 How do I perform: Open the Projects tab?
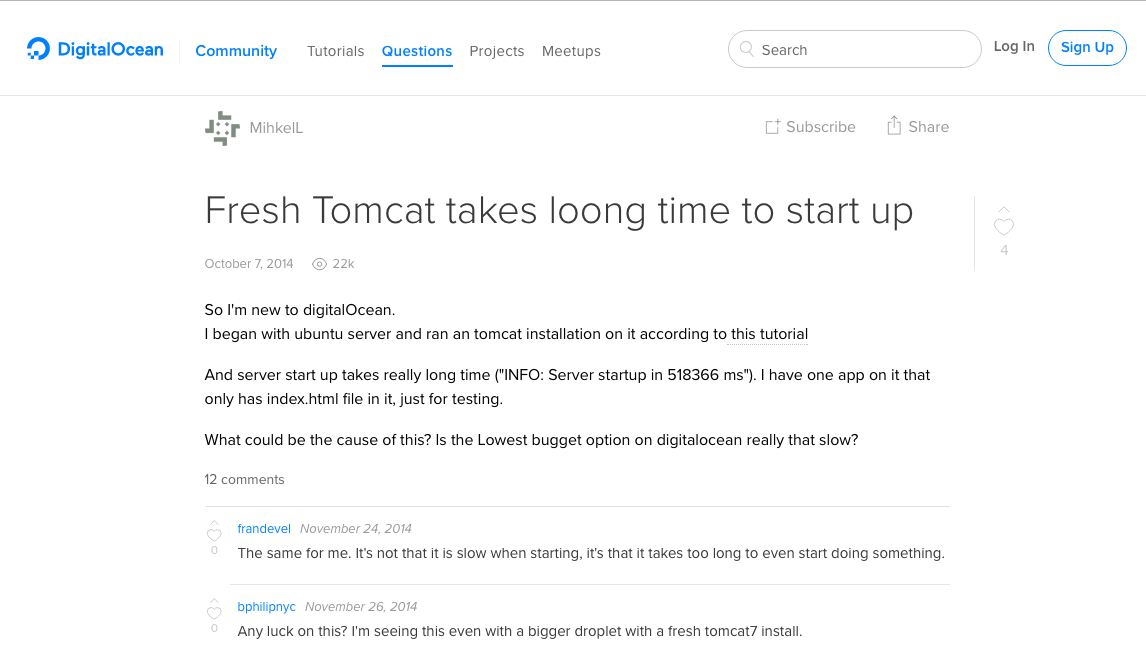[x=496, y=51]
